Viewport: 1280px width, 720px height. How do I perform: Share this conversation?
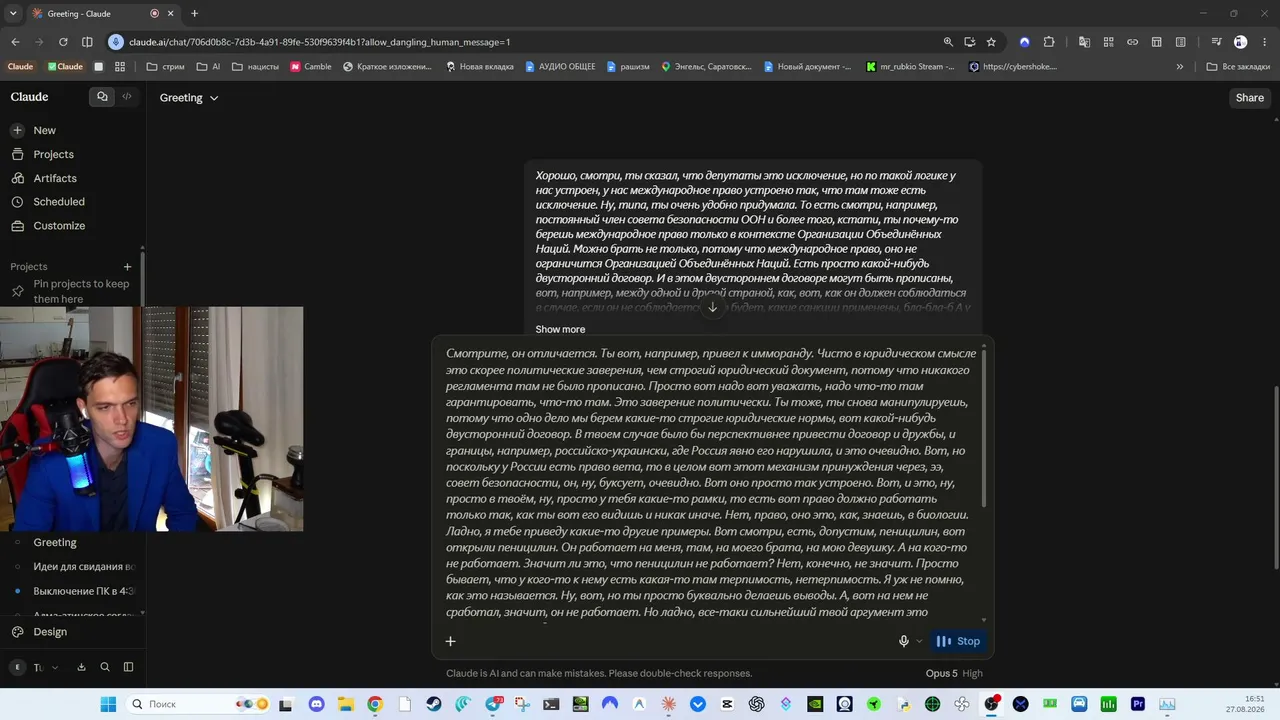click(1249, 98)
